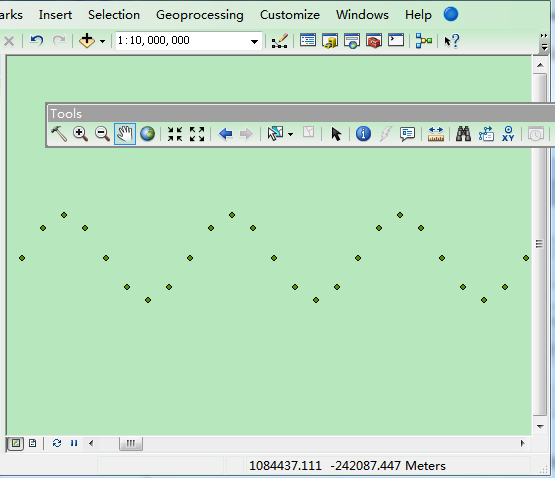
Task: Click the vertical scrollbar down arrow
Action: tap(540, 427)
